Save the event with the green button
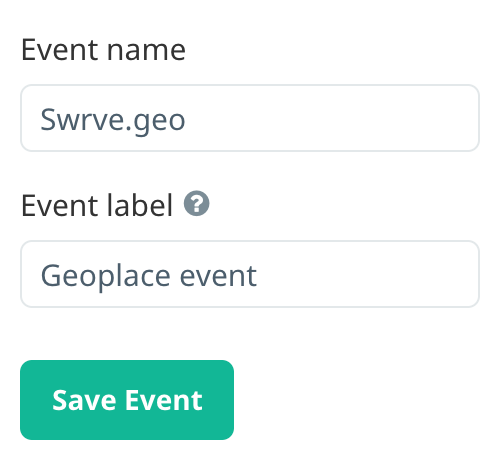The height and width of the screenshot is (460, 500). [x=127, y=400]
